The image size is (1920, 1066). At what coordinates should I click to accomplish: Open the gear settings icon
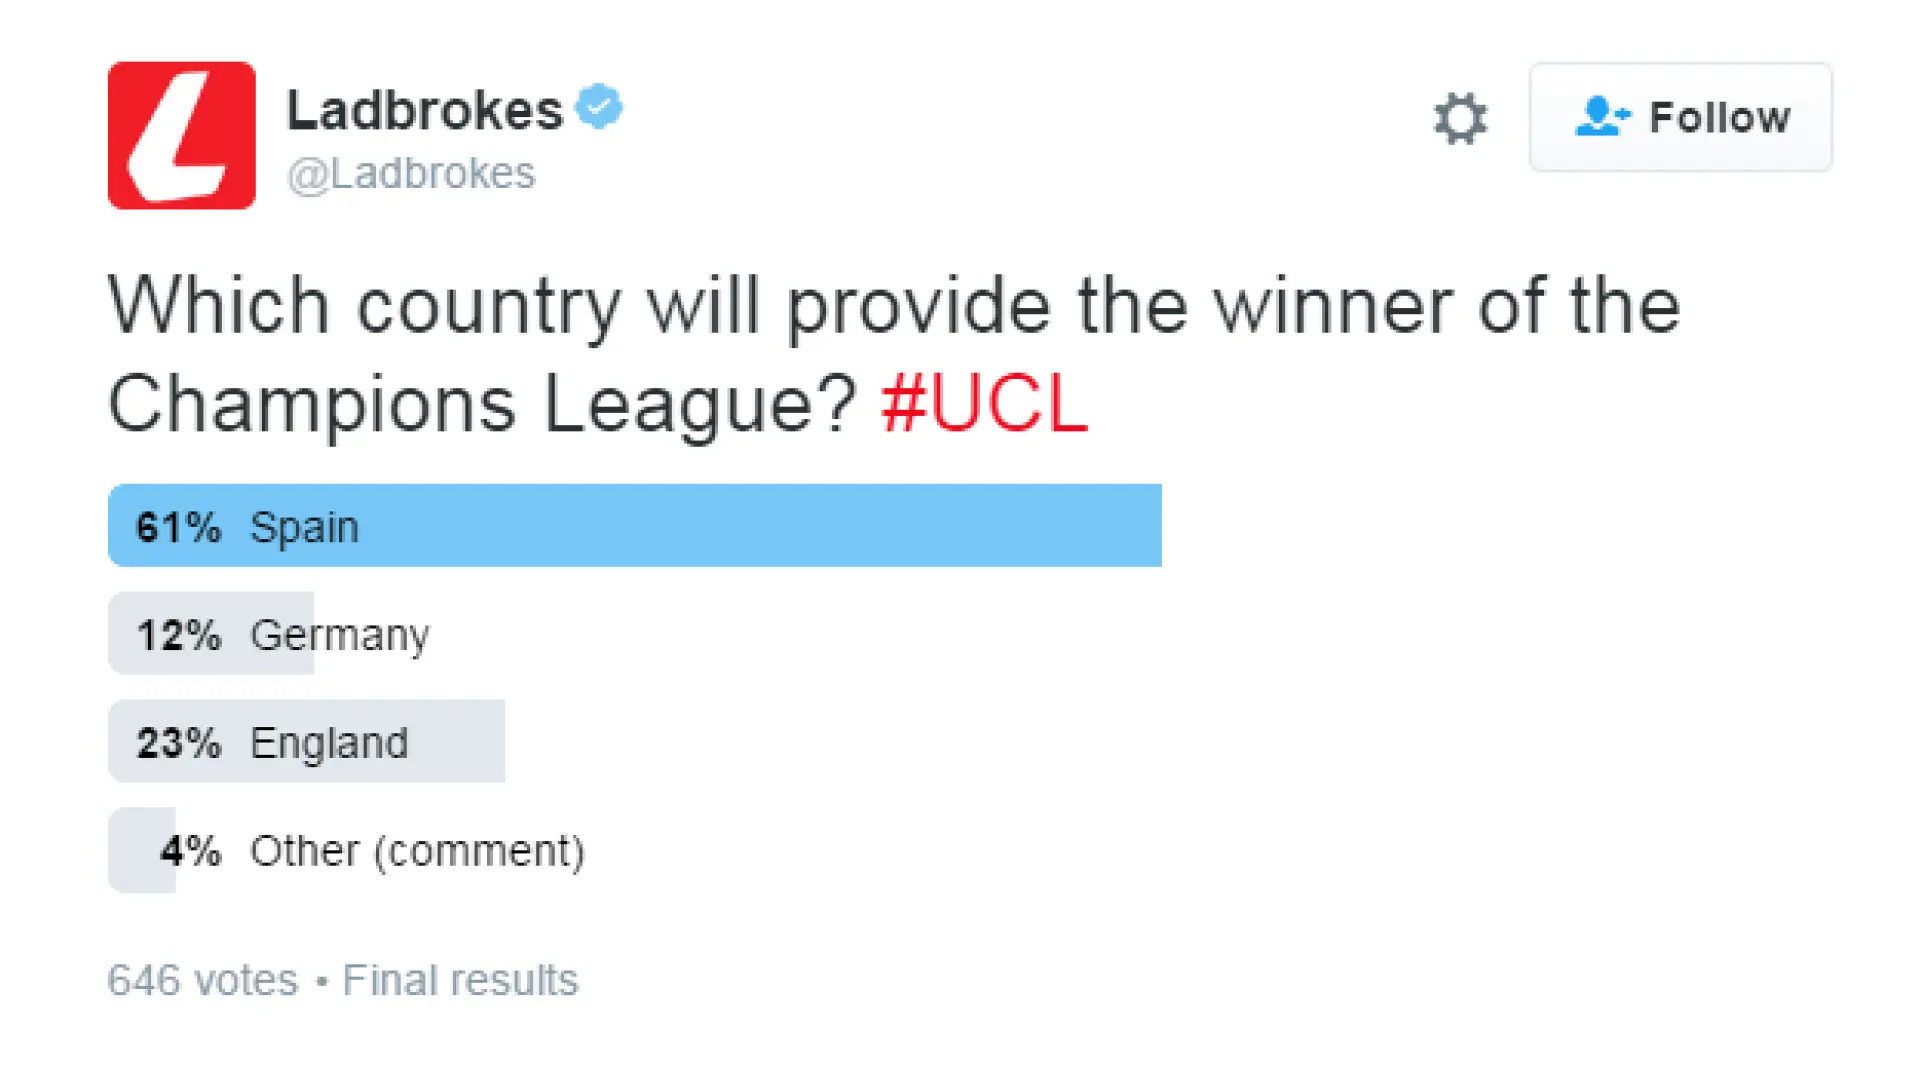(1460, 118)
